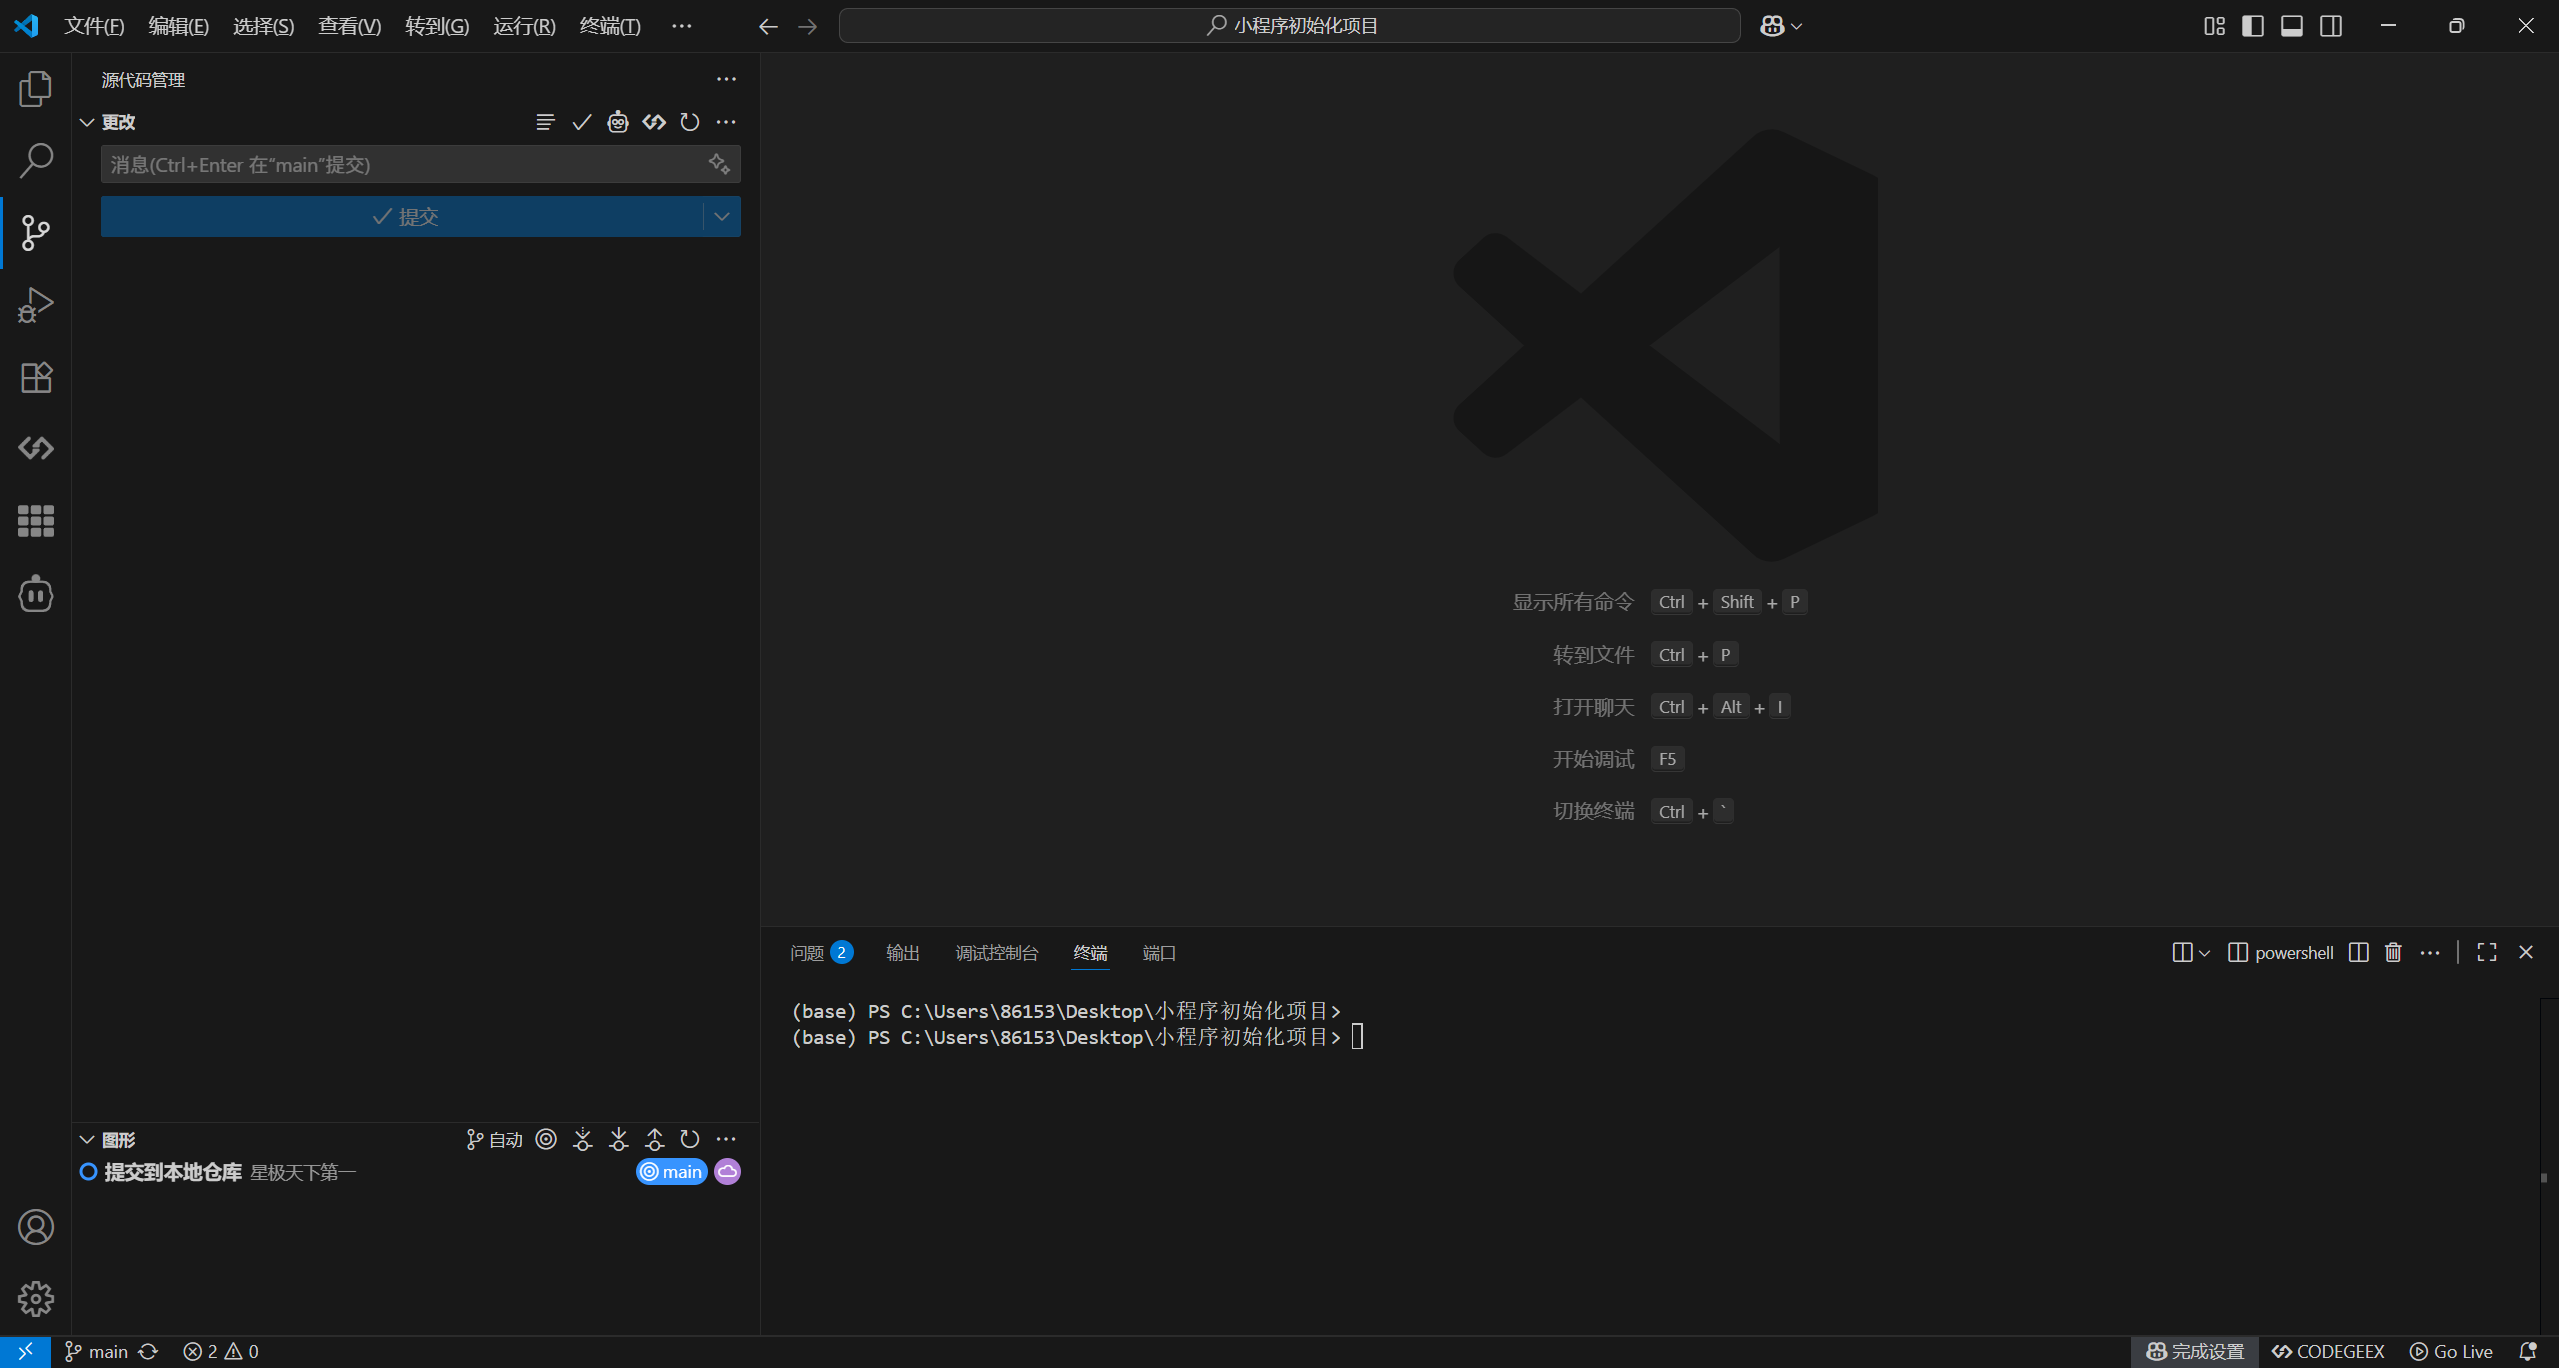Open the Run and Debug view
2559x1368 pixels.
pyautogui.click(x=36, y=305)
